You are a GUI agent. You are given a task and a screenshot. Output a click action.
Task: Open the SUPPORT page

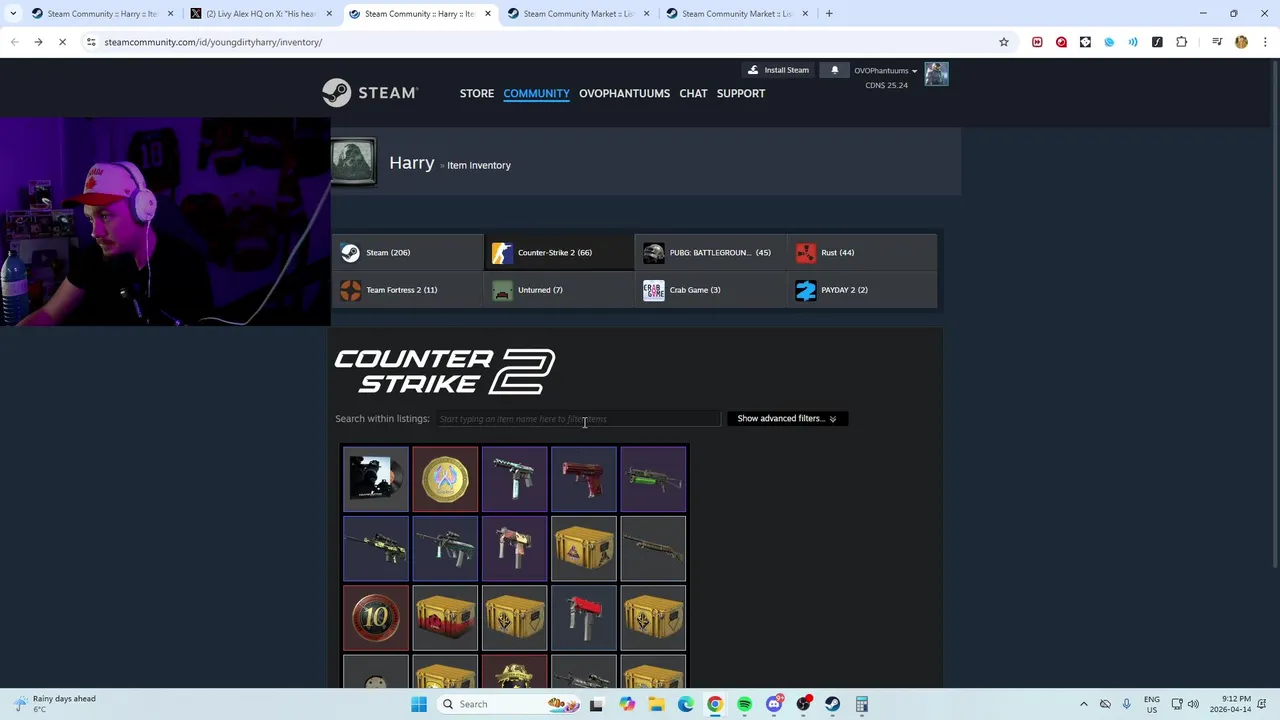tap(741, 93)
